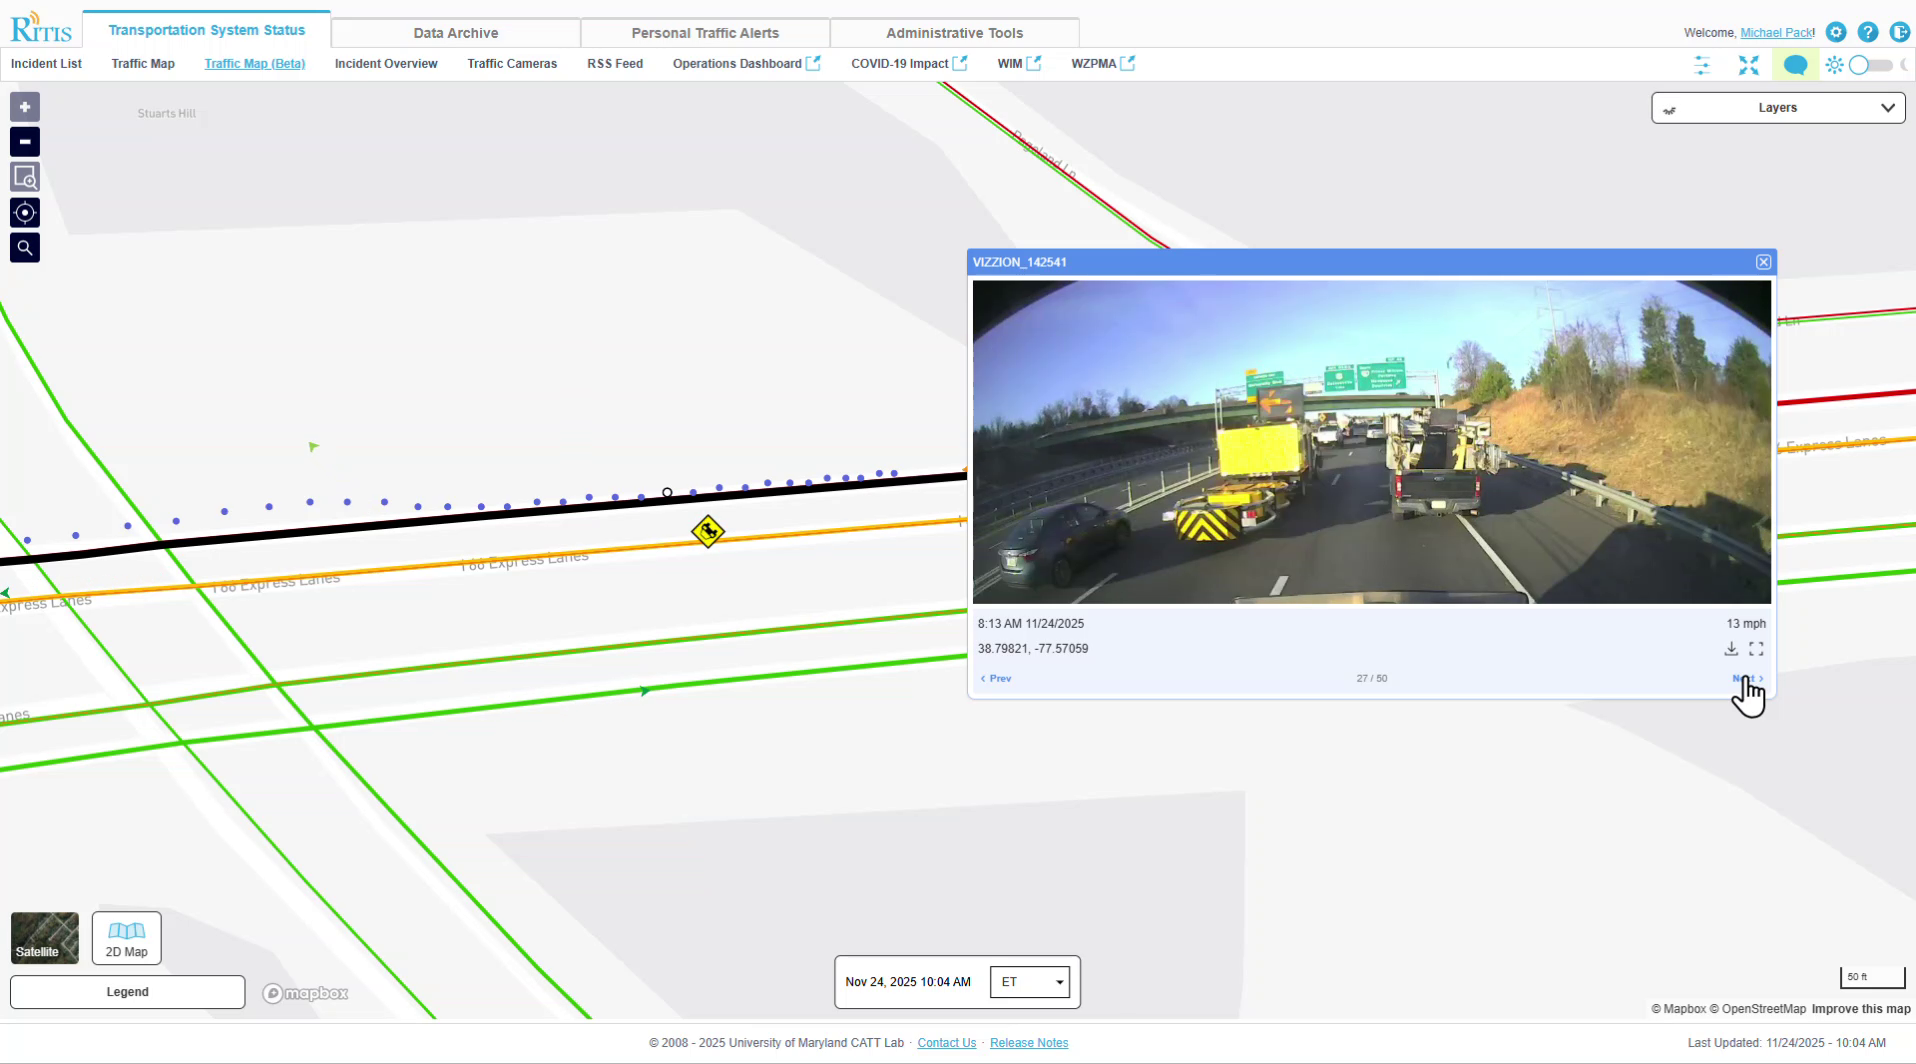This screenshot has height=1064, width=1916.
Task: Click the closed-eye icon in Layers box
Action: [x=1669, y=109]
